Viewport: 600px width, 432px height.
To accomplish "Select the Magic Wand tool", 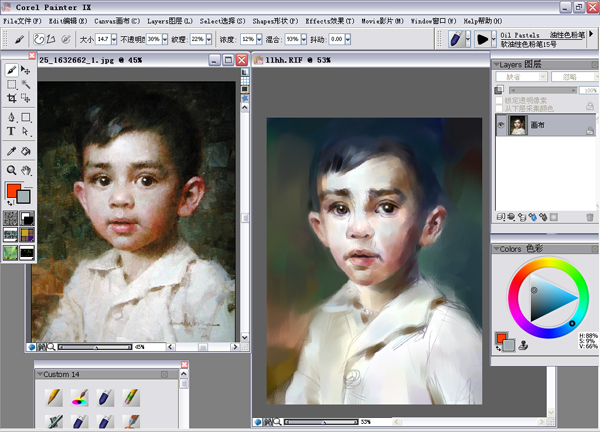I will click(x=26, y=84).
